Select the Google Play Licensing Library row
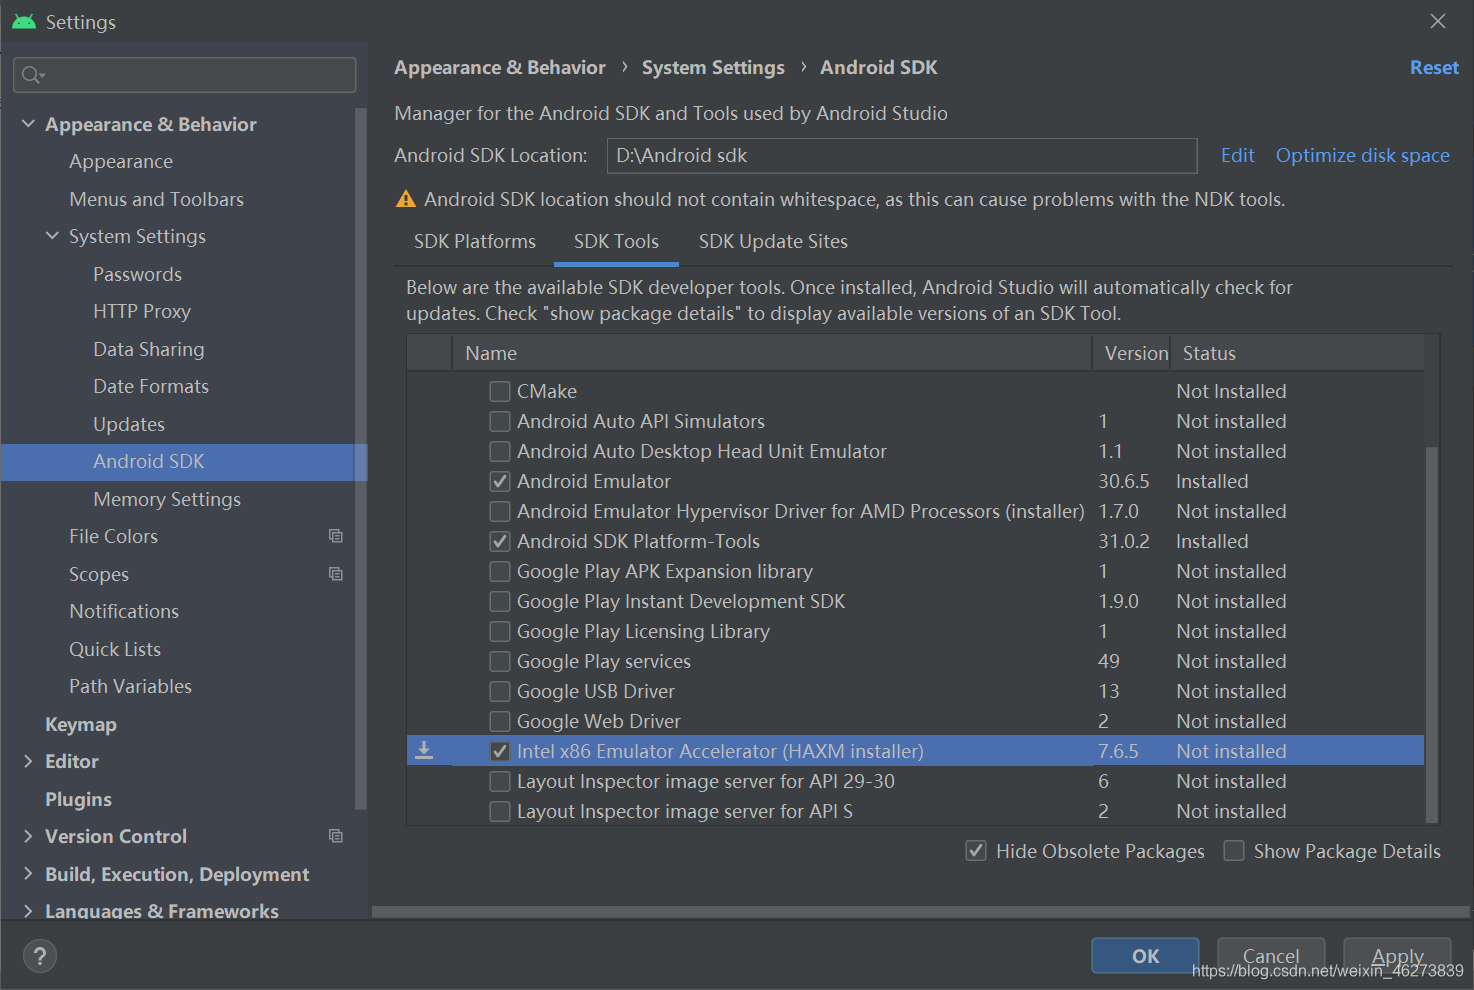This screenshot has width=1474, height=990. tap(915, 631)
